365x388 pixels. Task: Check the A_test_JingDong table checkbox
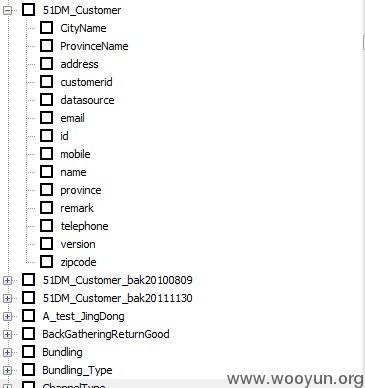[x=28, y=316]
